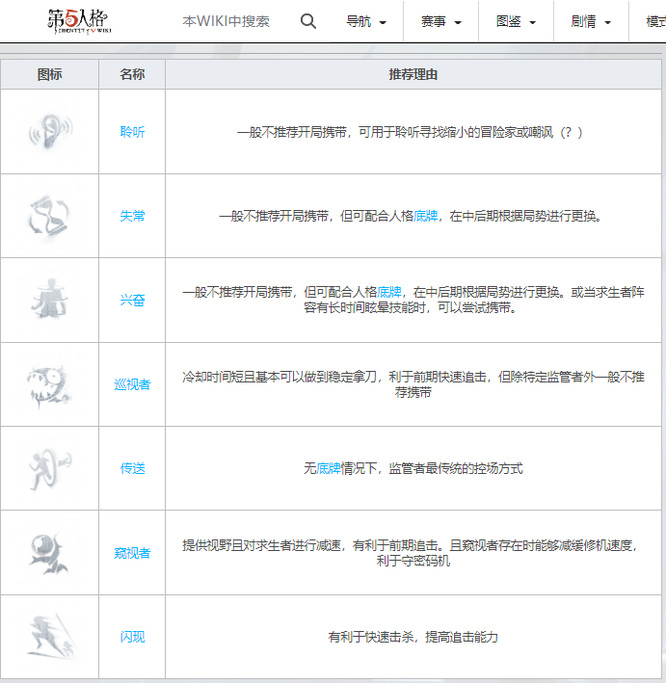
Task: Click the 图标 column header
Action: point(49,74)
